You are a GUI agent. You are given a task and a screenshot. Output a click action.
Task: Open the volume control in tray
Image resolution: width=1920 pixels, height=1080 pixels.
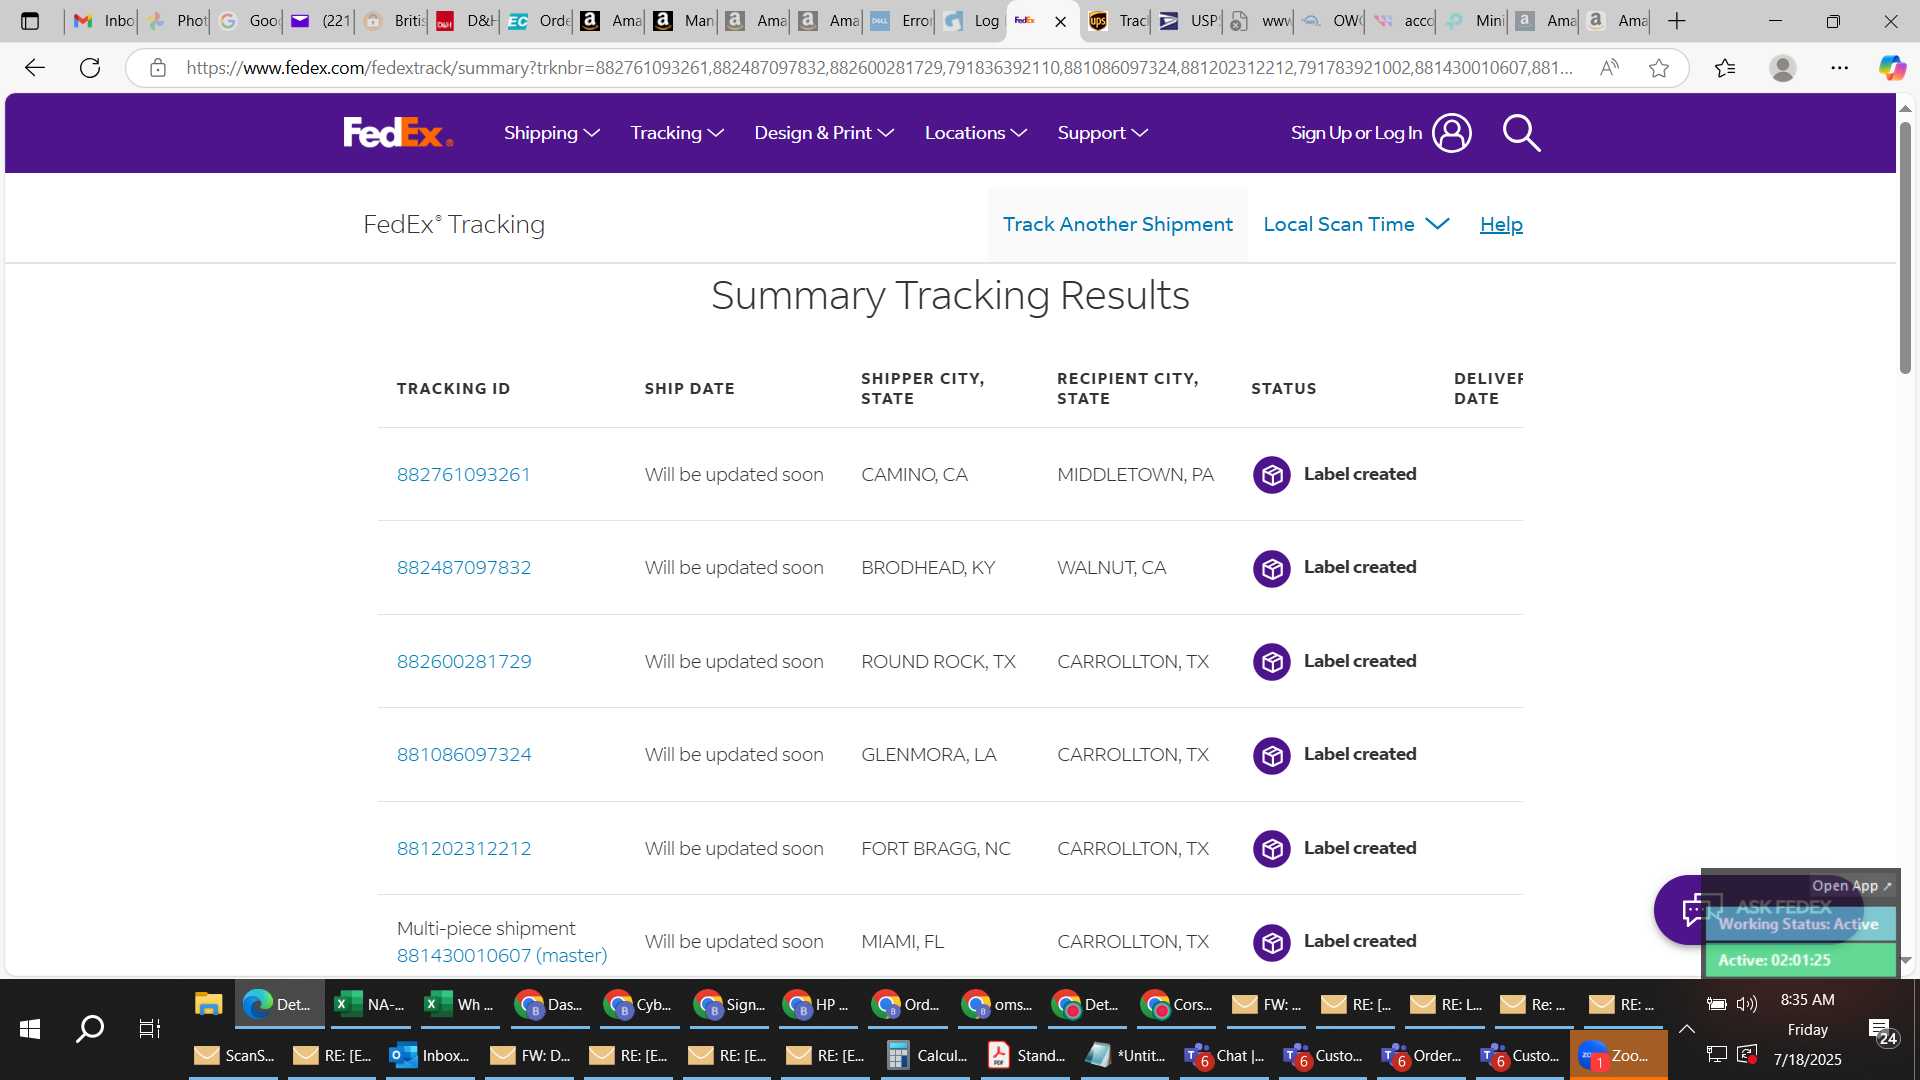coord(1746,1004)
